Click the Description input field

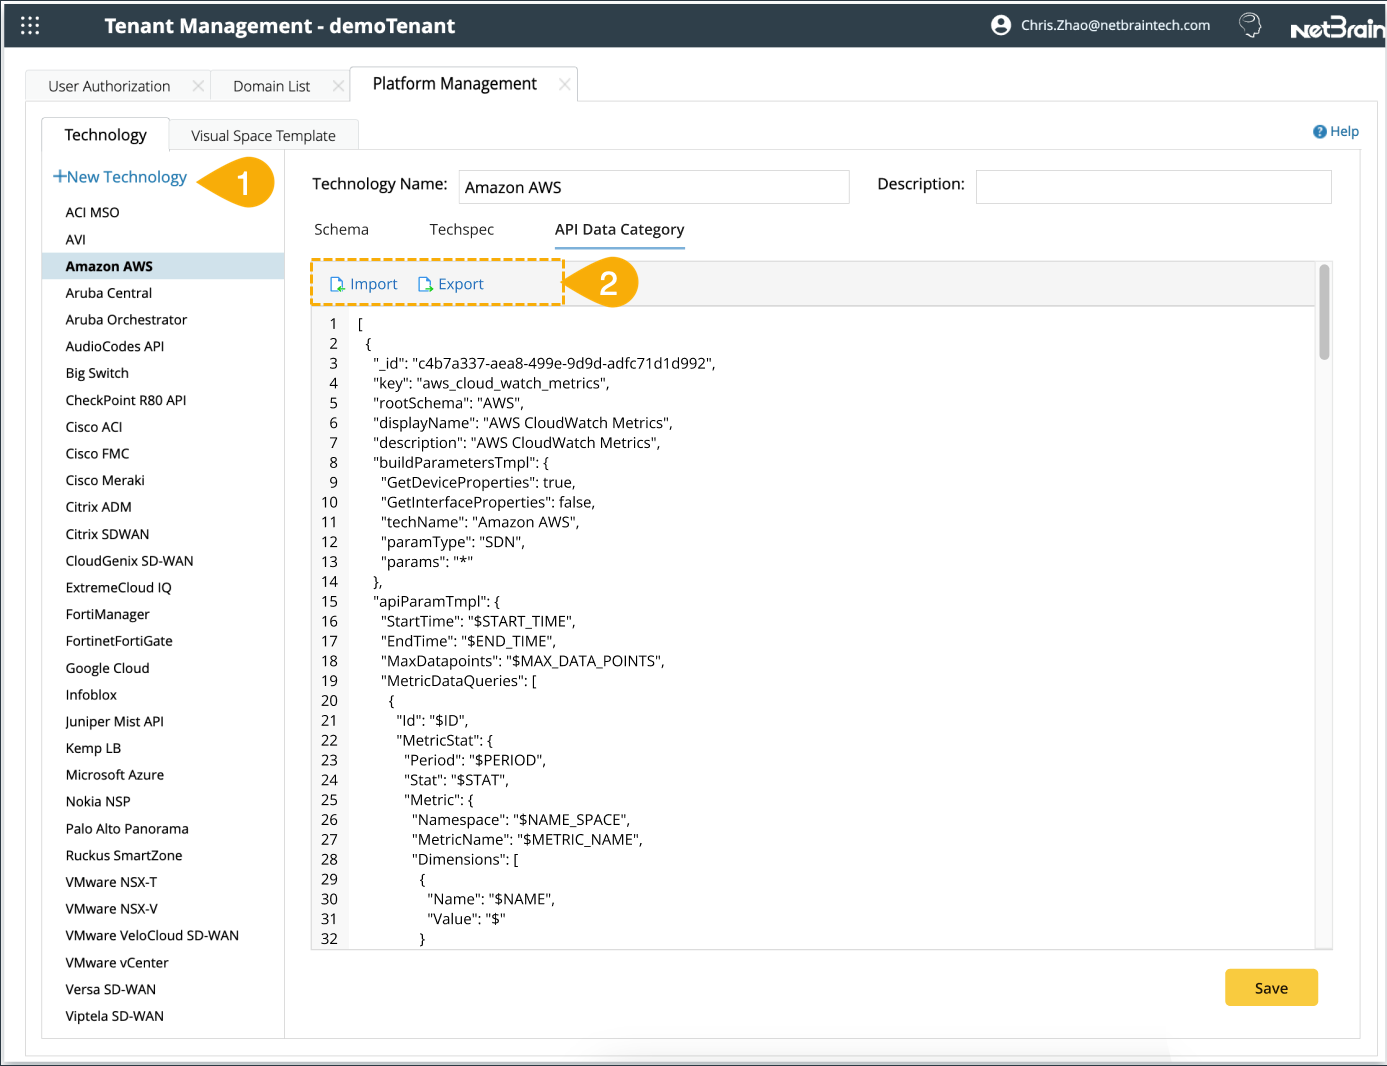tap(1152, 187)
